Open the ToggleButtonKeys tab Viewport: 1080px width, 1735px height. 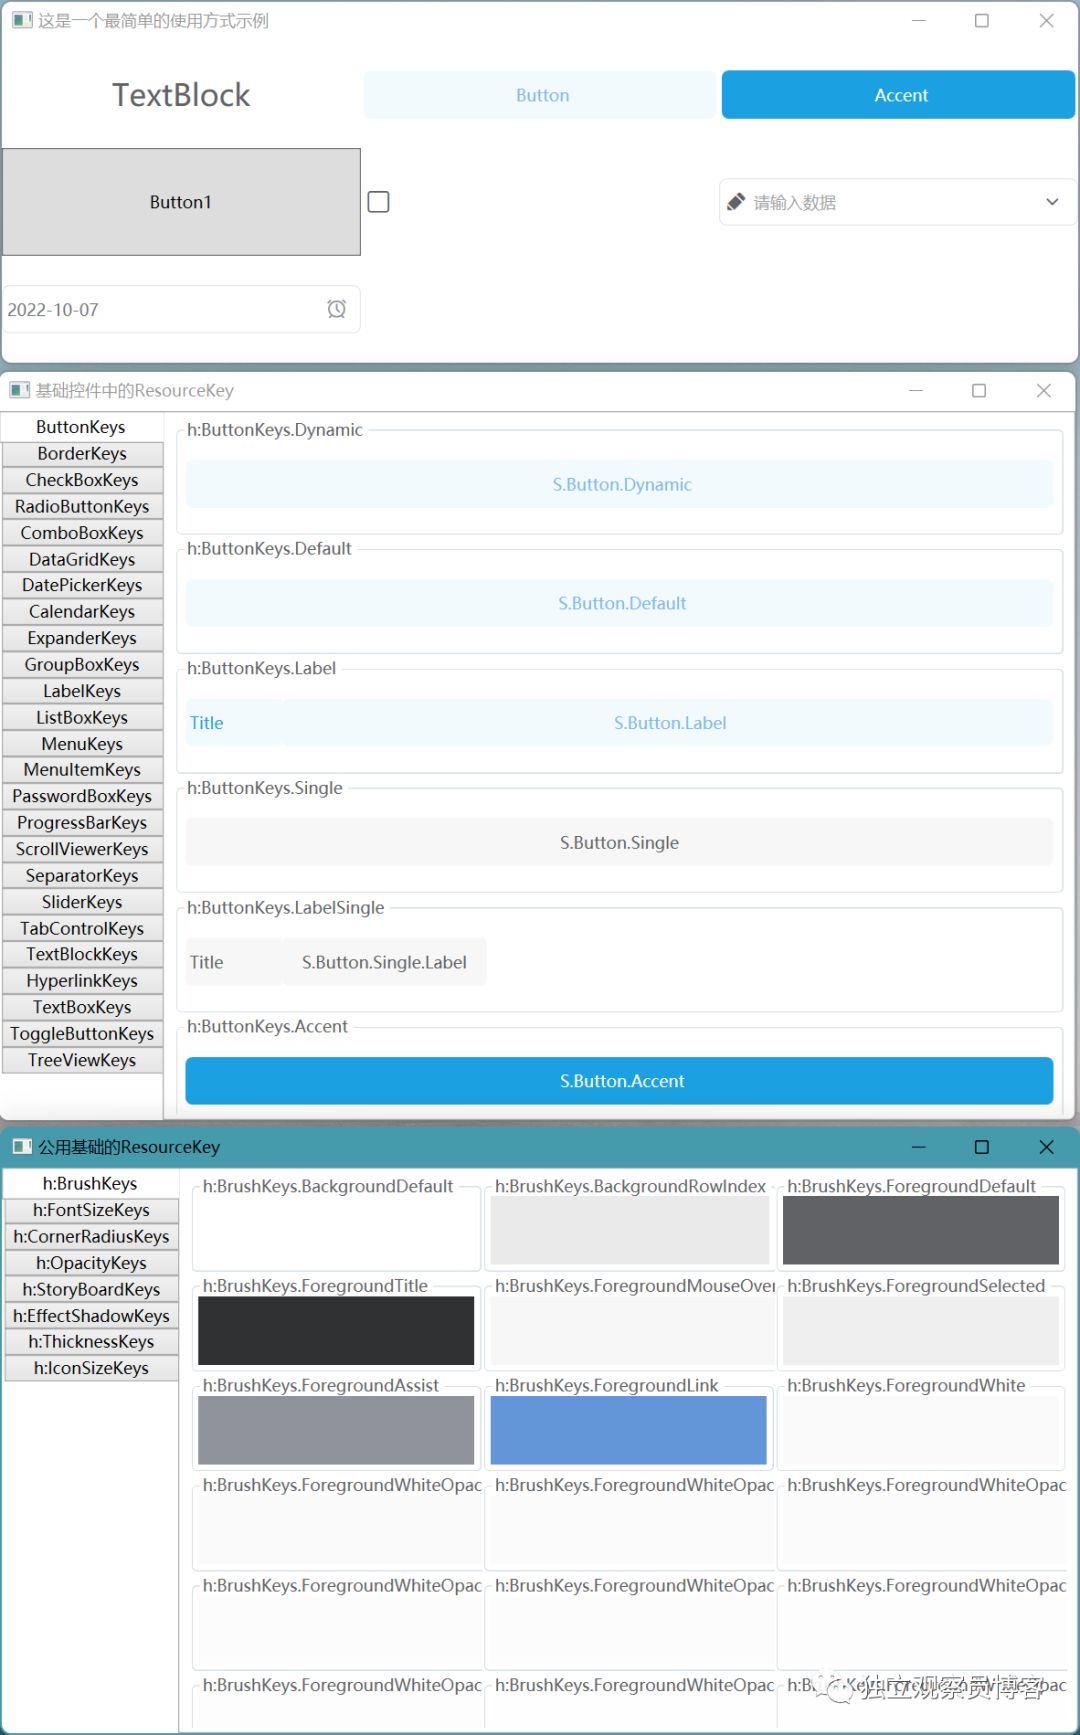[82, 1034]
